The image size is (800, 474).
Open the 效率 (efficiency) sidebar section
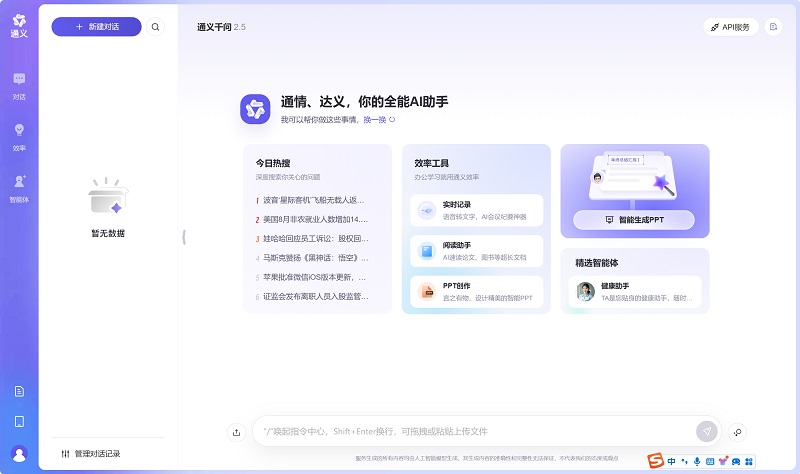coord(19,137)
